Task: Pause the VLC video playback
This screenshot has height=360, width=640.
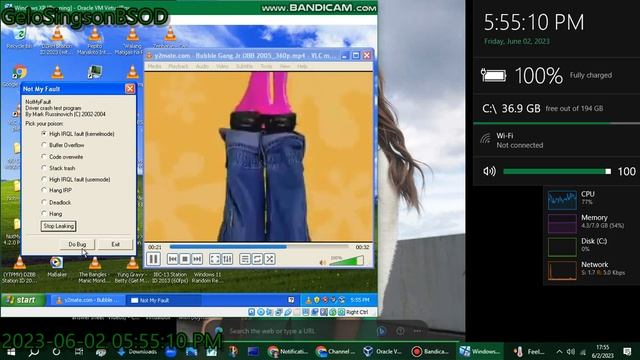Action: tap(153, 259)
